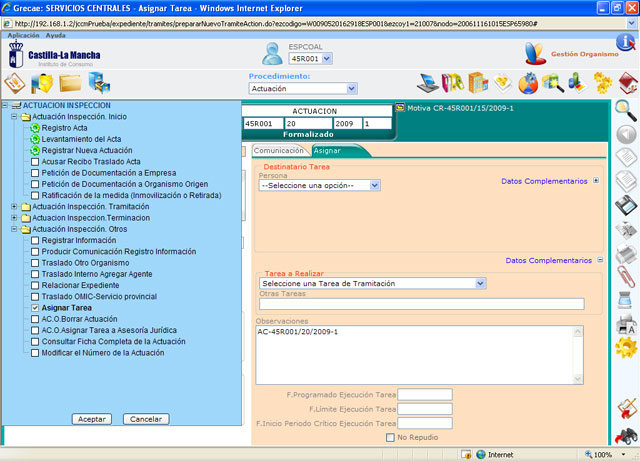Click the yellow folder icon in left toolbar
The width and height of the screenshot is (640, 461).
70,83
